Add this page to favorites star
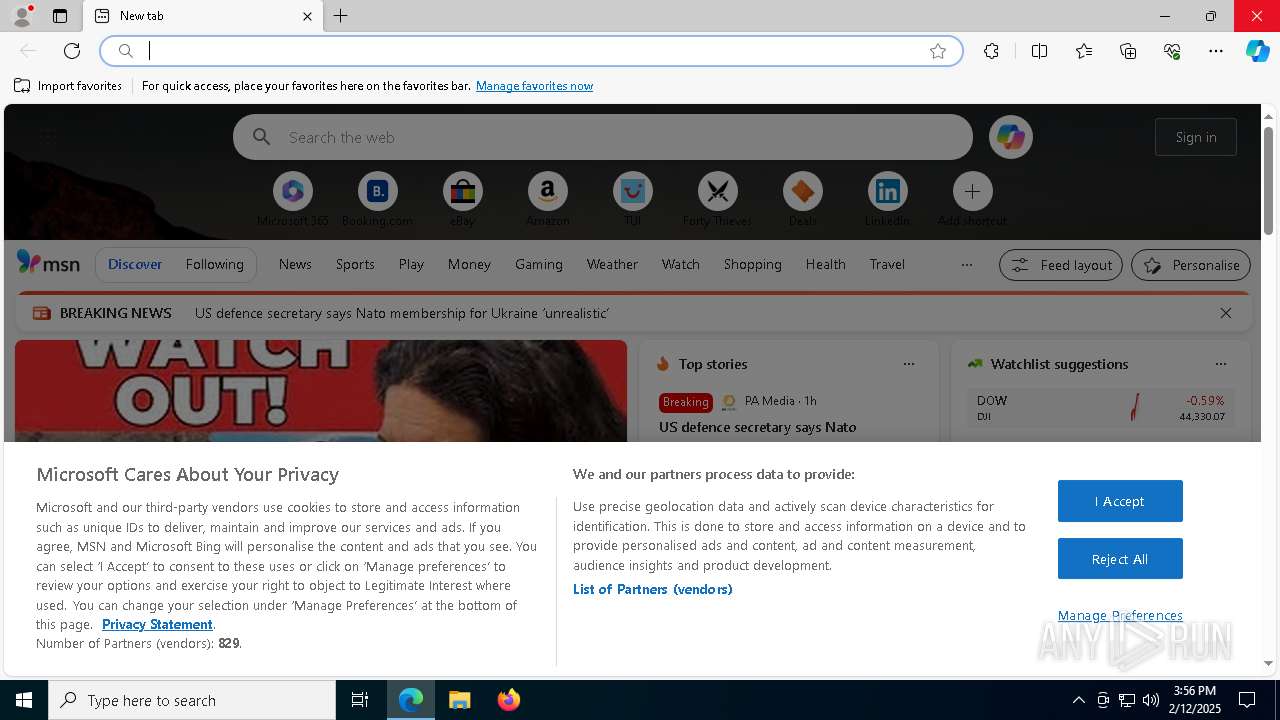Screen dimensions: 1280x720 [x=938, y=51]
